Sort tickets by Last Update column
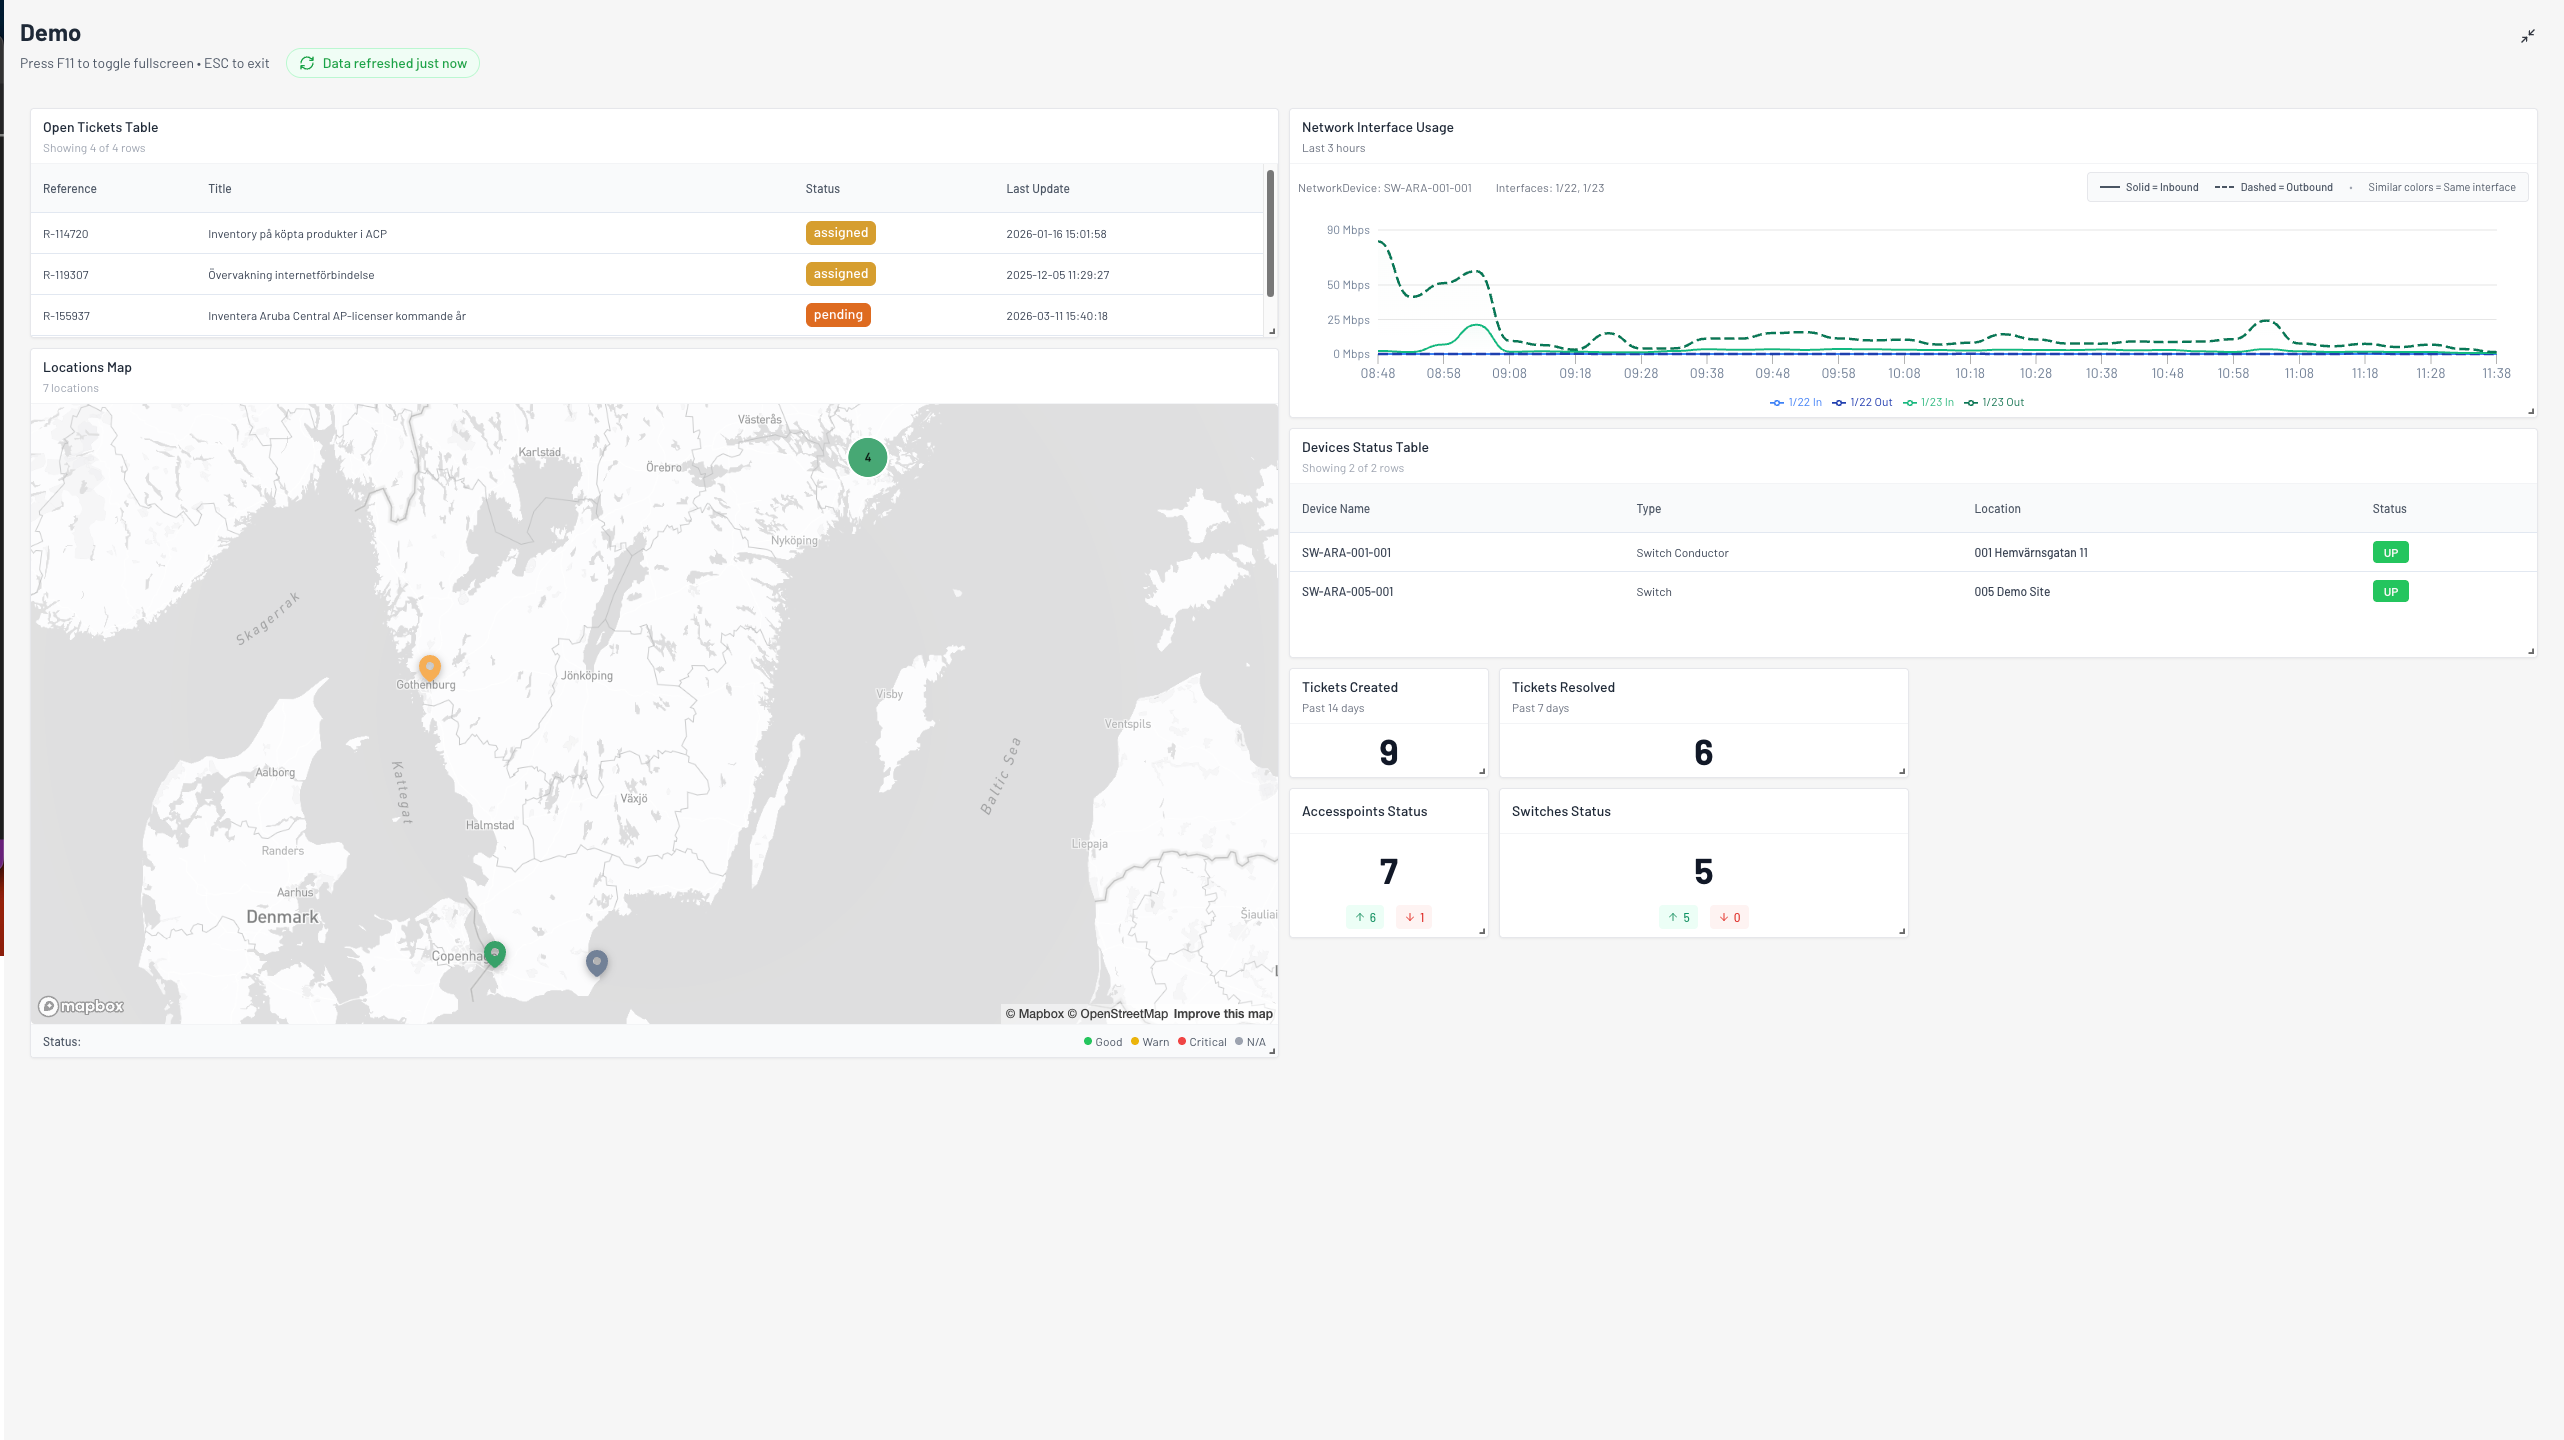Viewport: 2564px width, 1440px height. pos(1037,189)
